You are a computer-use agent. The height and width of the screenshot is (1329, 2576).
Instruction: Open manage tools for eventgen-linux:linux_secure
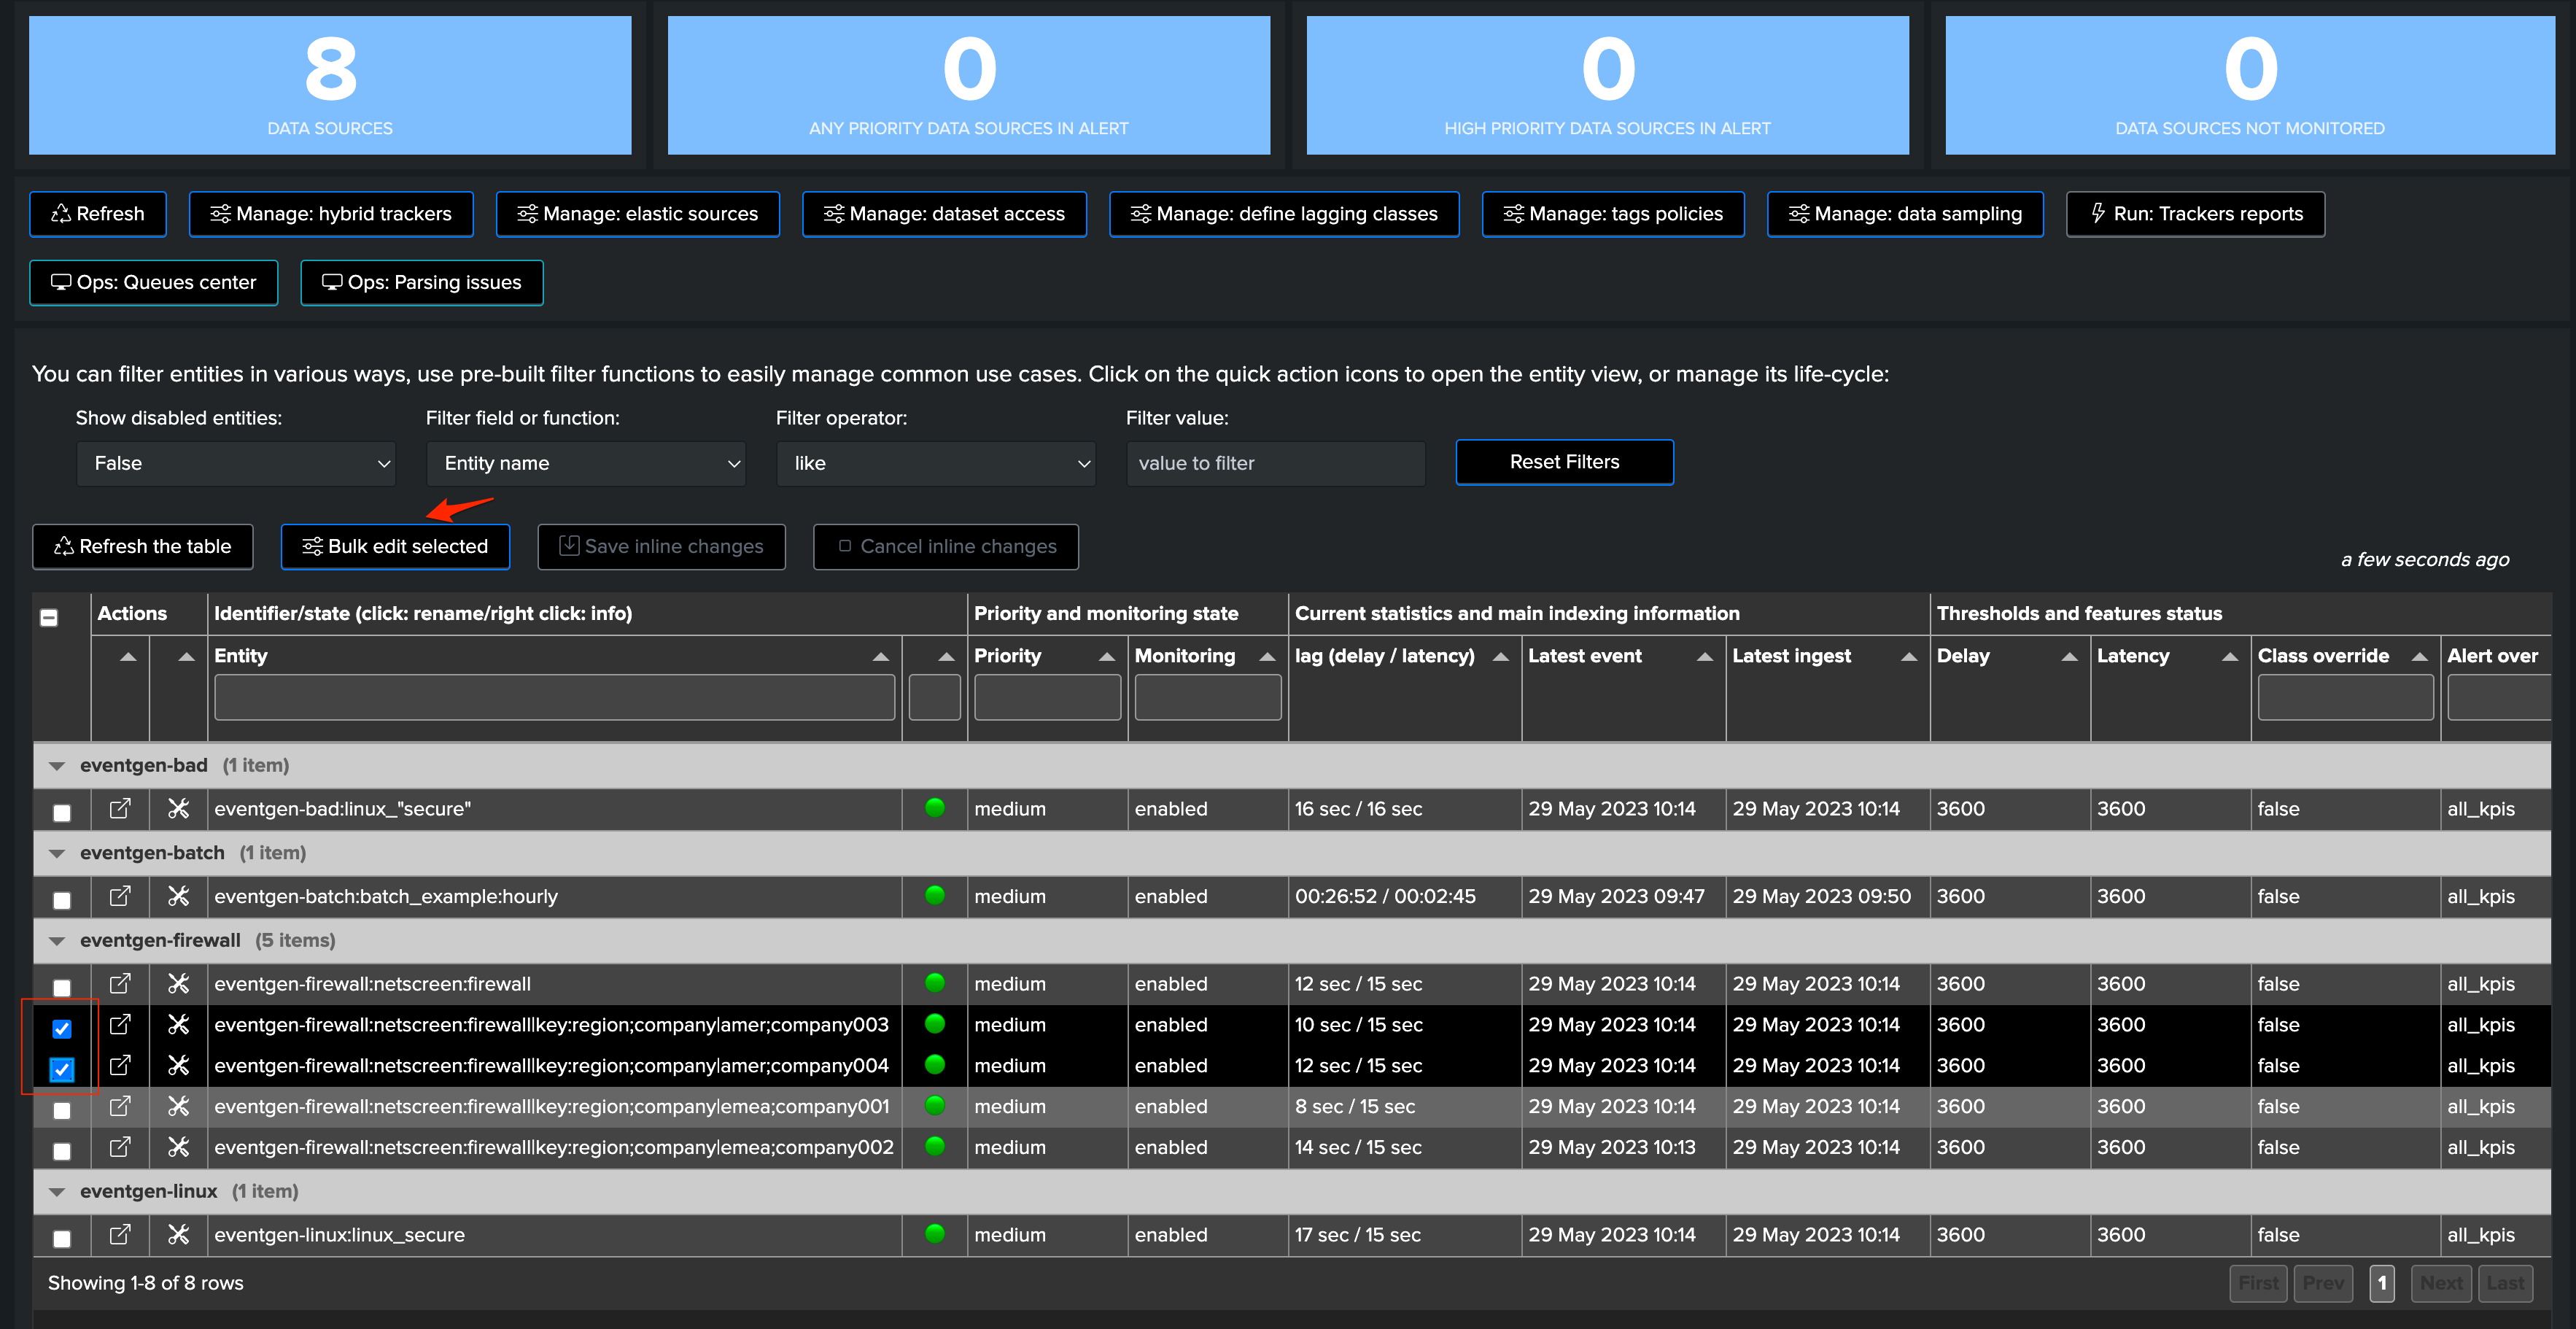(178, 1235)
